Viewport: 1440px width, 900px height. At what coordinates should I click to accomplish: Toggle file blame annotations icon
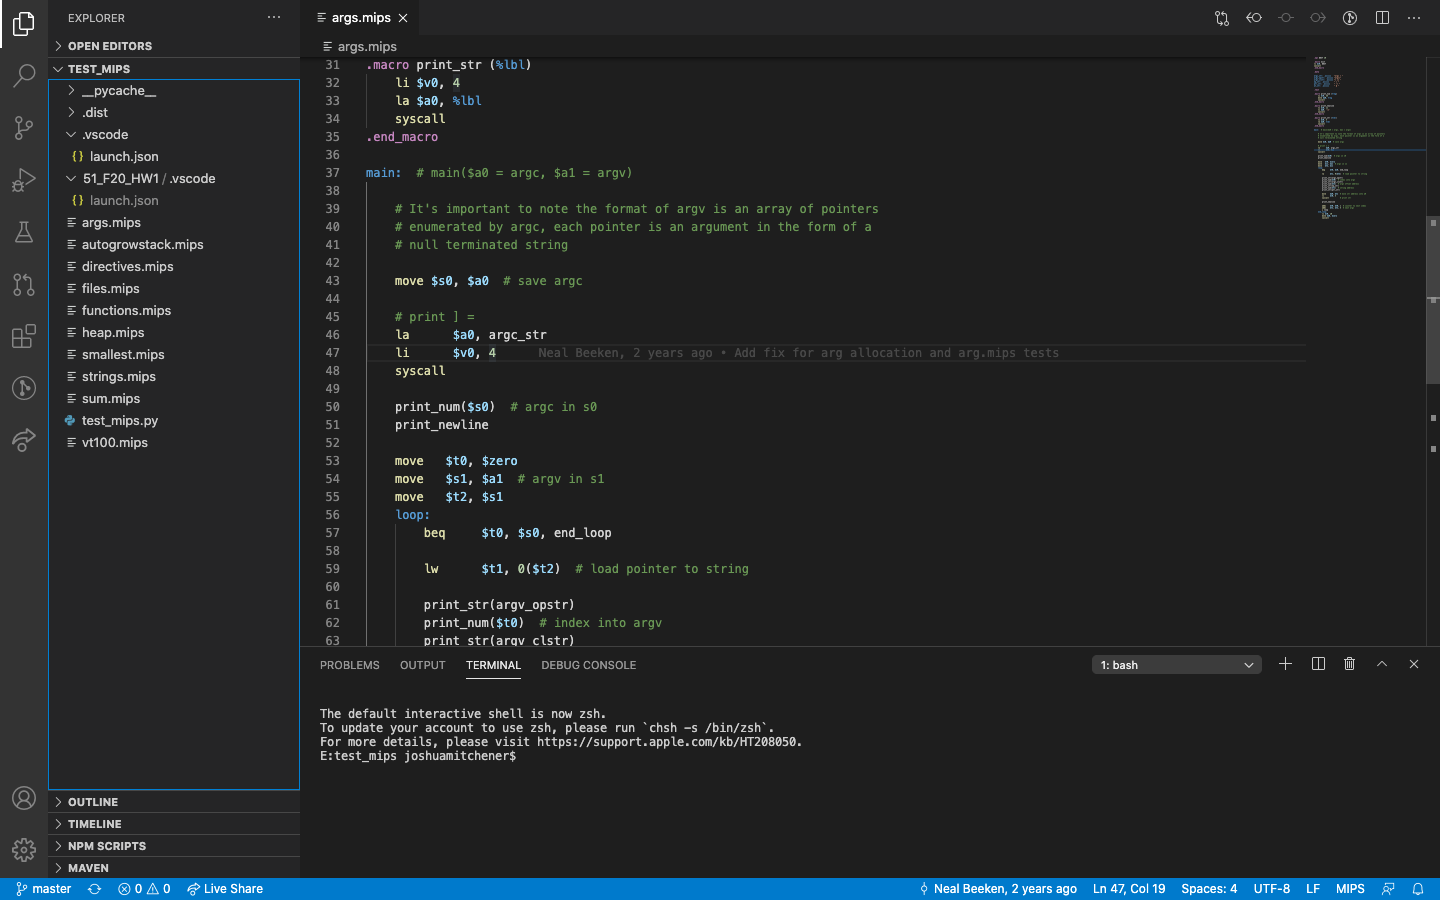coord(1350,18)
